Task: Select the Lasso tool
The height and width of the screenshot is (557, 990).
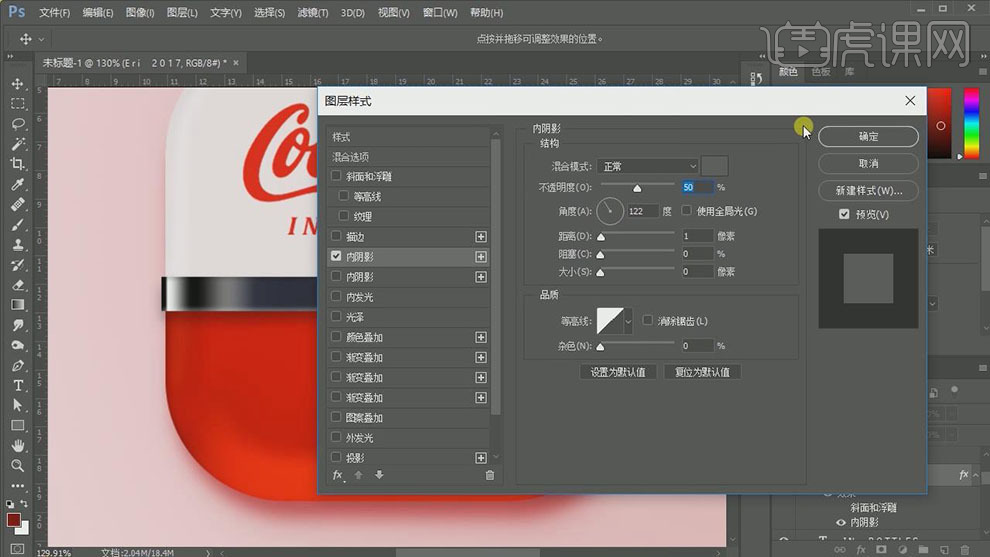Action: pos(18,124)
